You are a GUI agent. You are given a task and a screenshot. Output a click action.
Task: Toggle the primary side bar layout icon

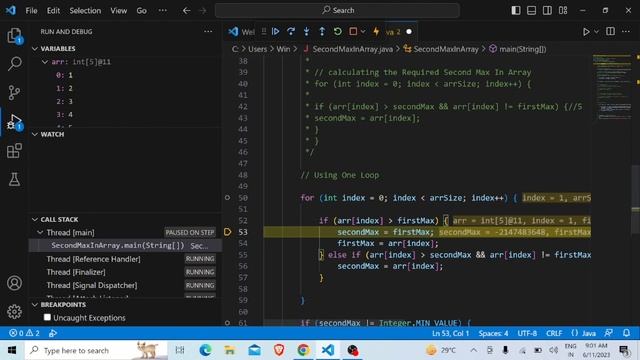point(516,10)
